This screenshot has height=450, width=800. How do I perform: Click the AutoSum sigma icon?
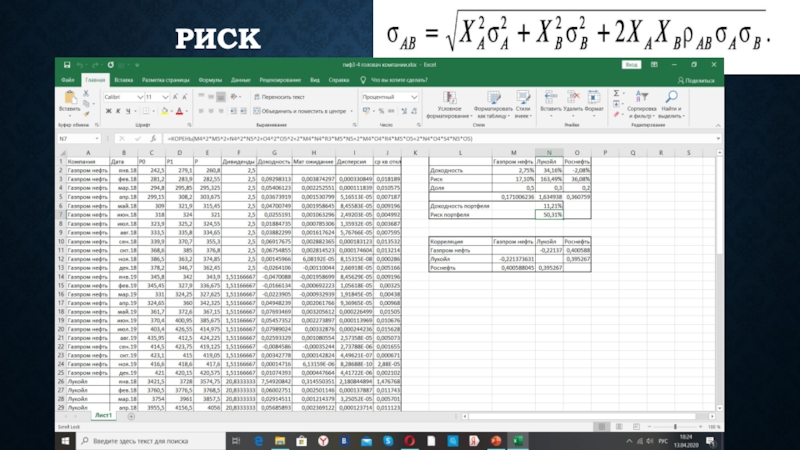[616, 93]
